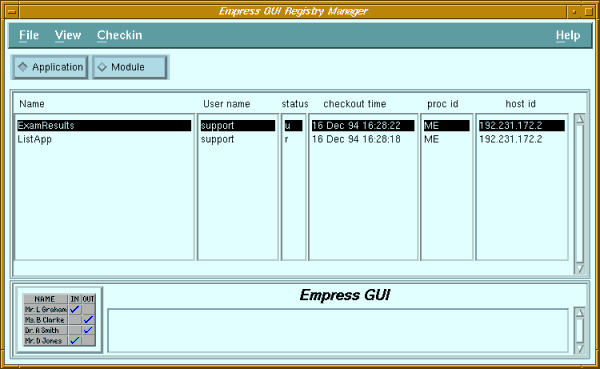Click host id in the ExamResults row
Screen dimensions: 600x369
coord(522,126)
